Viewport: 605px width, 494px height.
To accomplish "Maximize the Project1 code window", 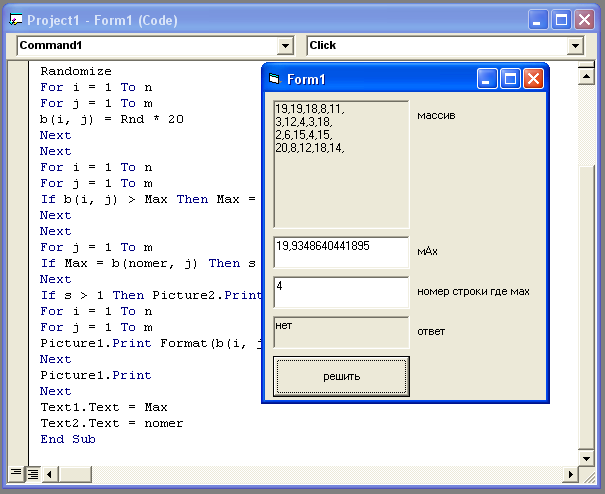I will 561,20.
